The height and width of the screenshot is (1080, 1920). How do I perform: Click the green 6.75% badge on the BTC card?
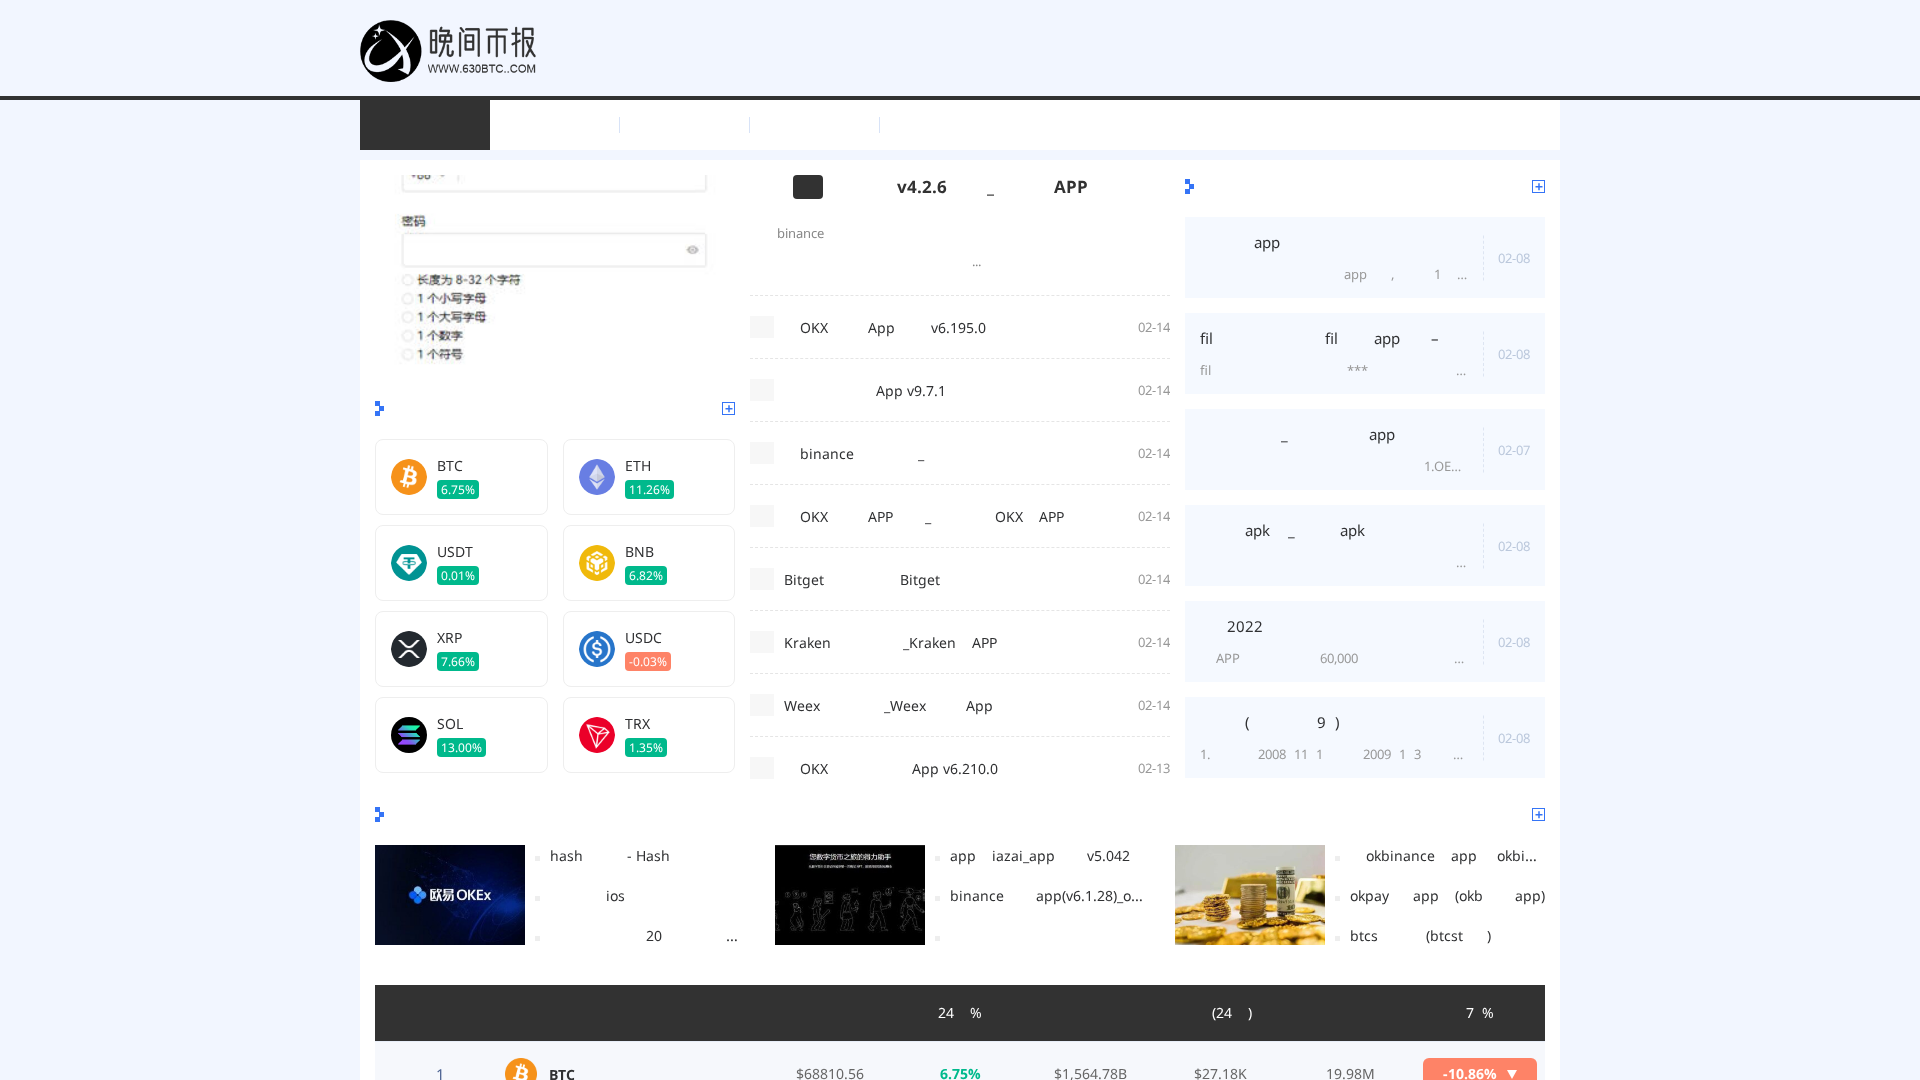(457, 489)
